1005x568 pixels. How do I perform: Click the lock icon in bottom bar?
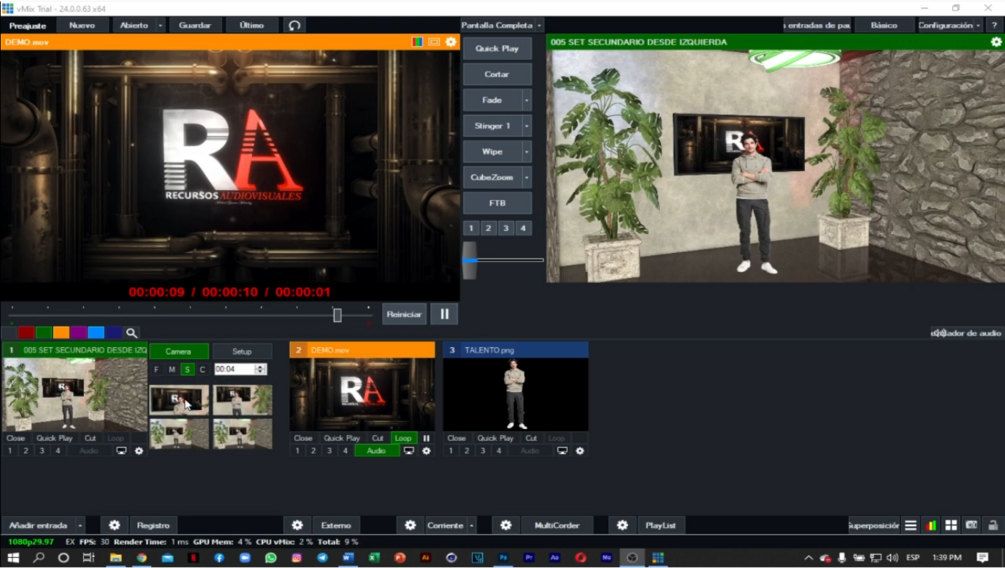(x=993, y=525)
